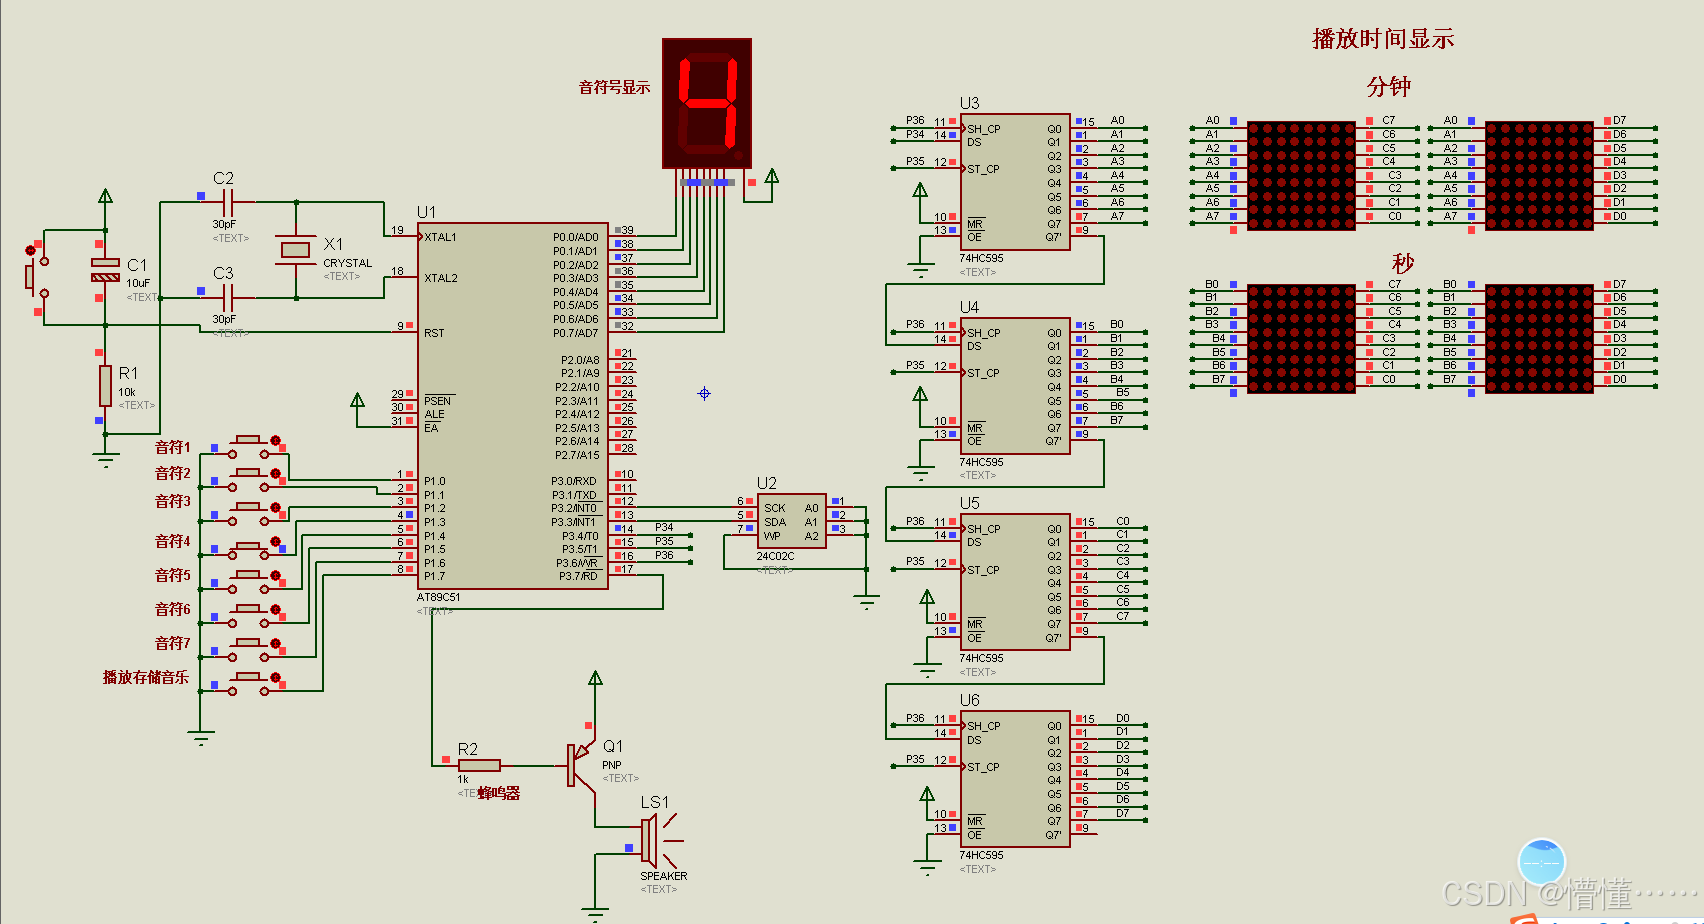This screenshot has height=924, width=1704.
Task: Select resistor R2 1k
Action: [x=479, y=765]
